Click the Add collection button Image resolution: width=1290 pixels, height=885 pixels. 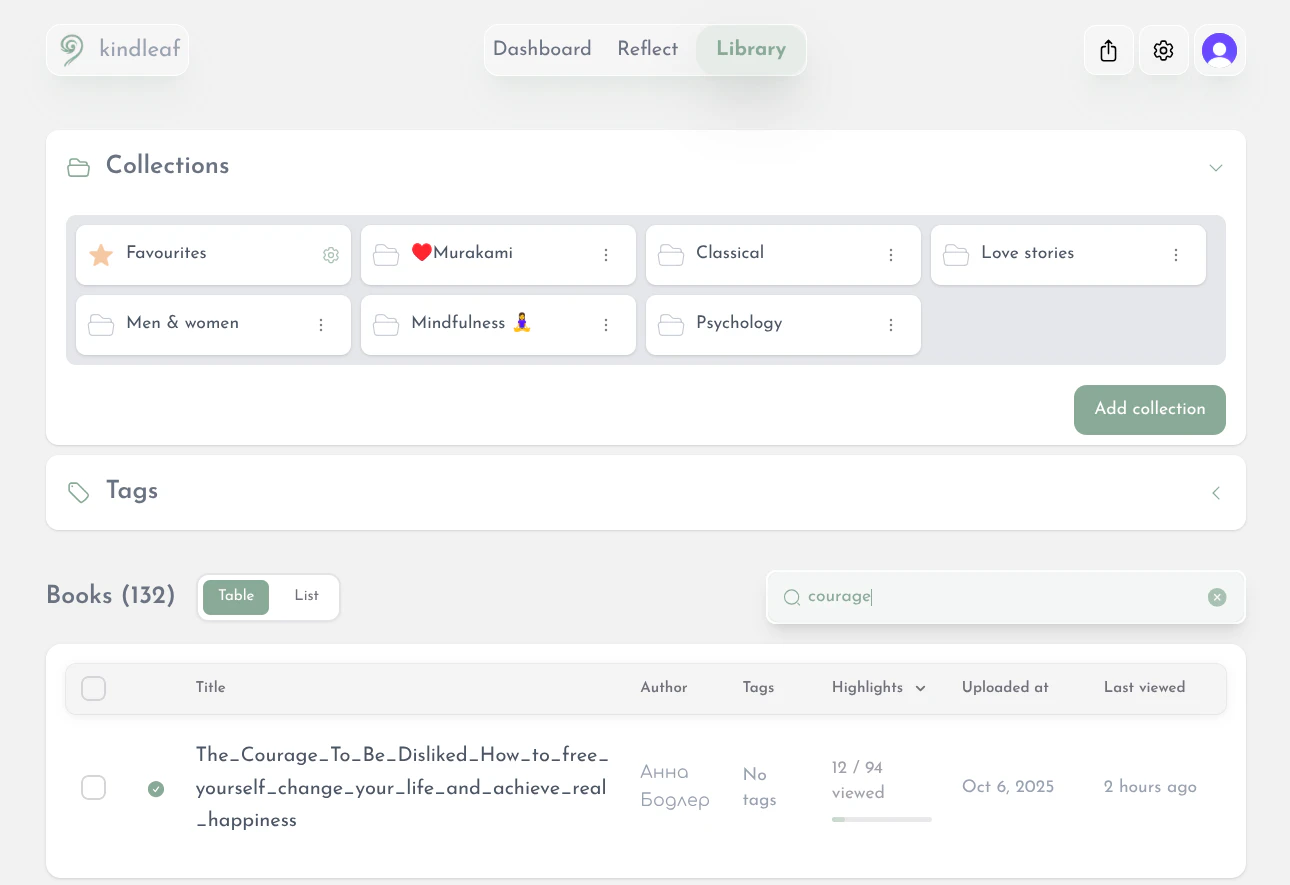click(x=1149, y=410)
